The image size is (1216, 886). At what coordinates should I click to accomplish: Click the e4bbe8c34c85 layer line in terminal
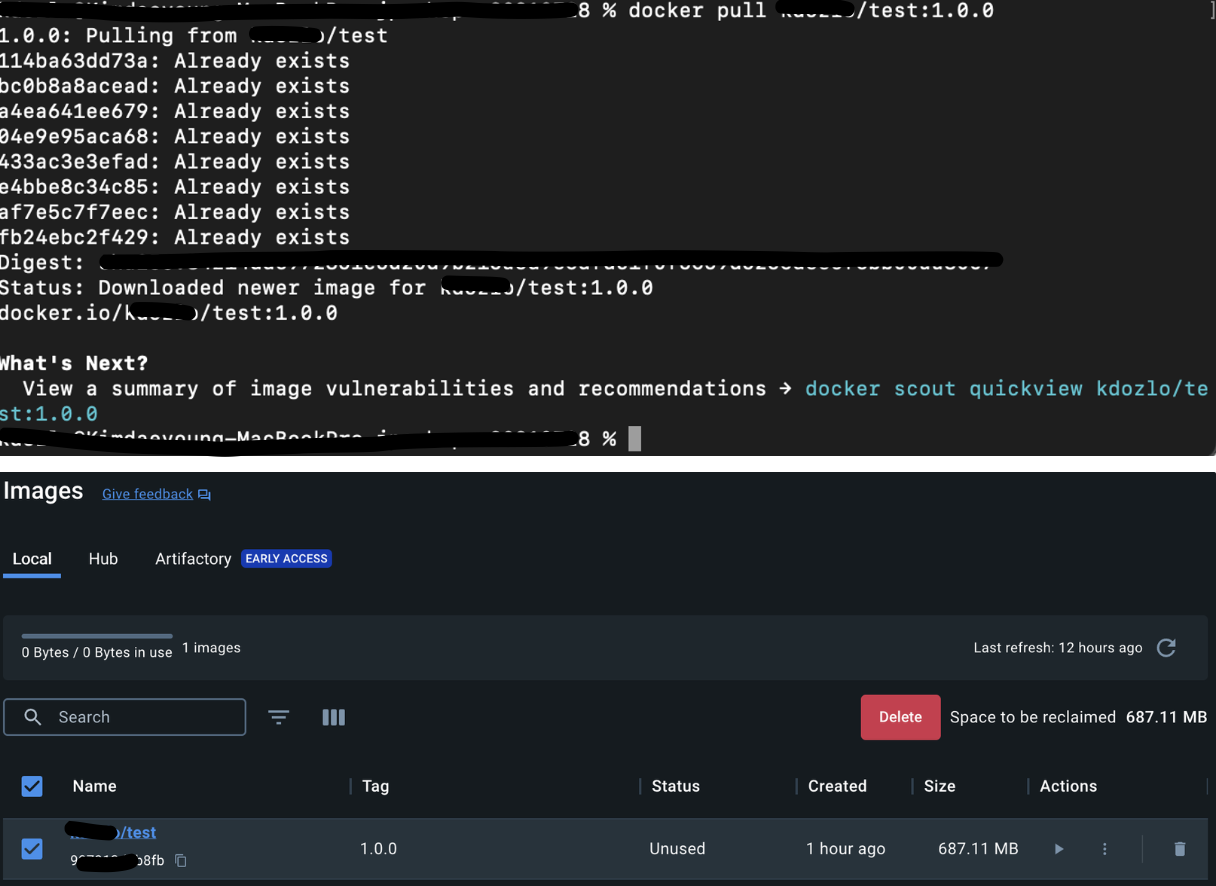[x=175, y=187]
